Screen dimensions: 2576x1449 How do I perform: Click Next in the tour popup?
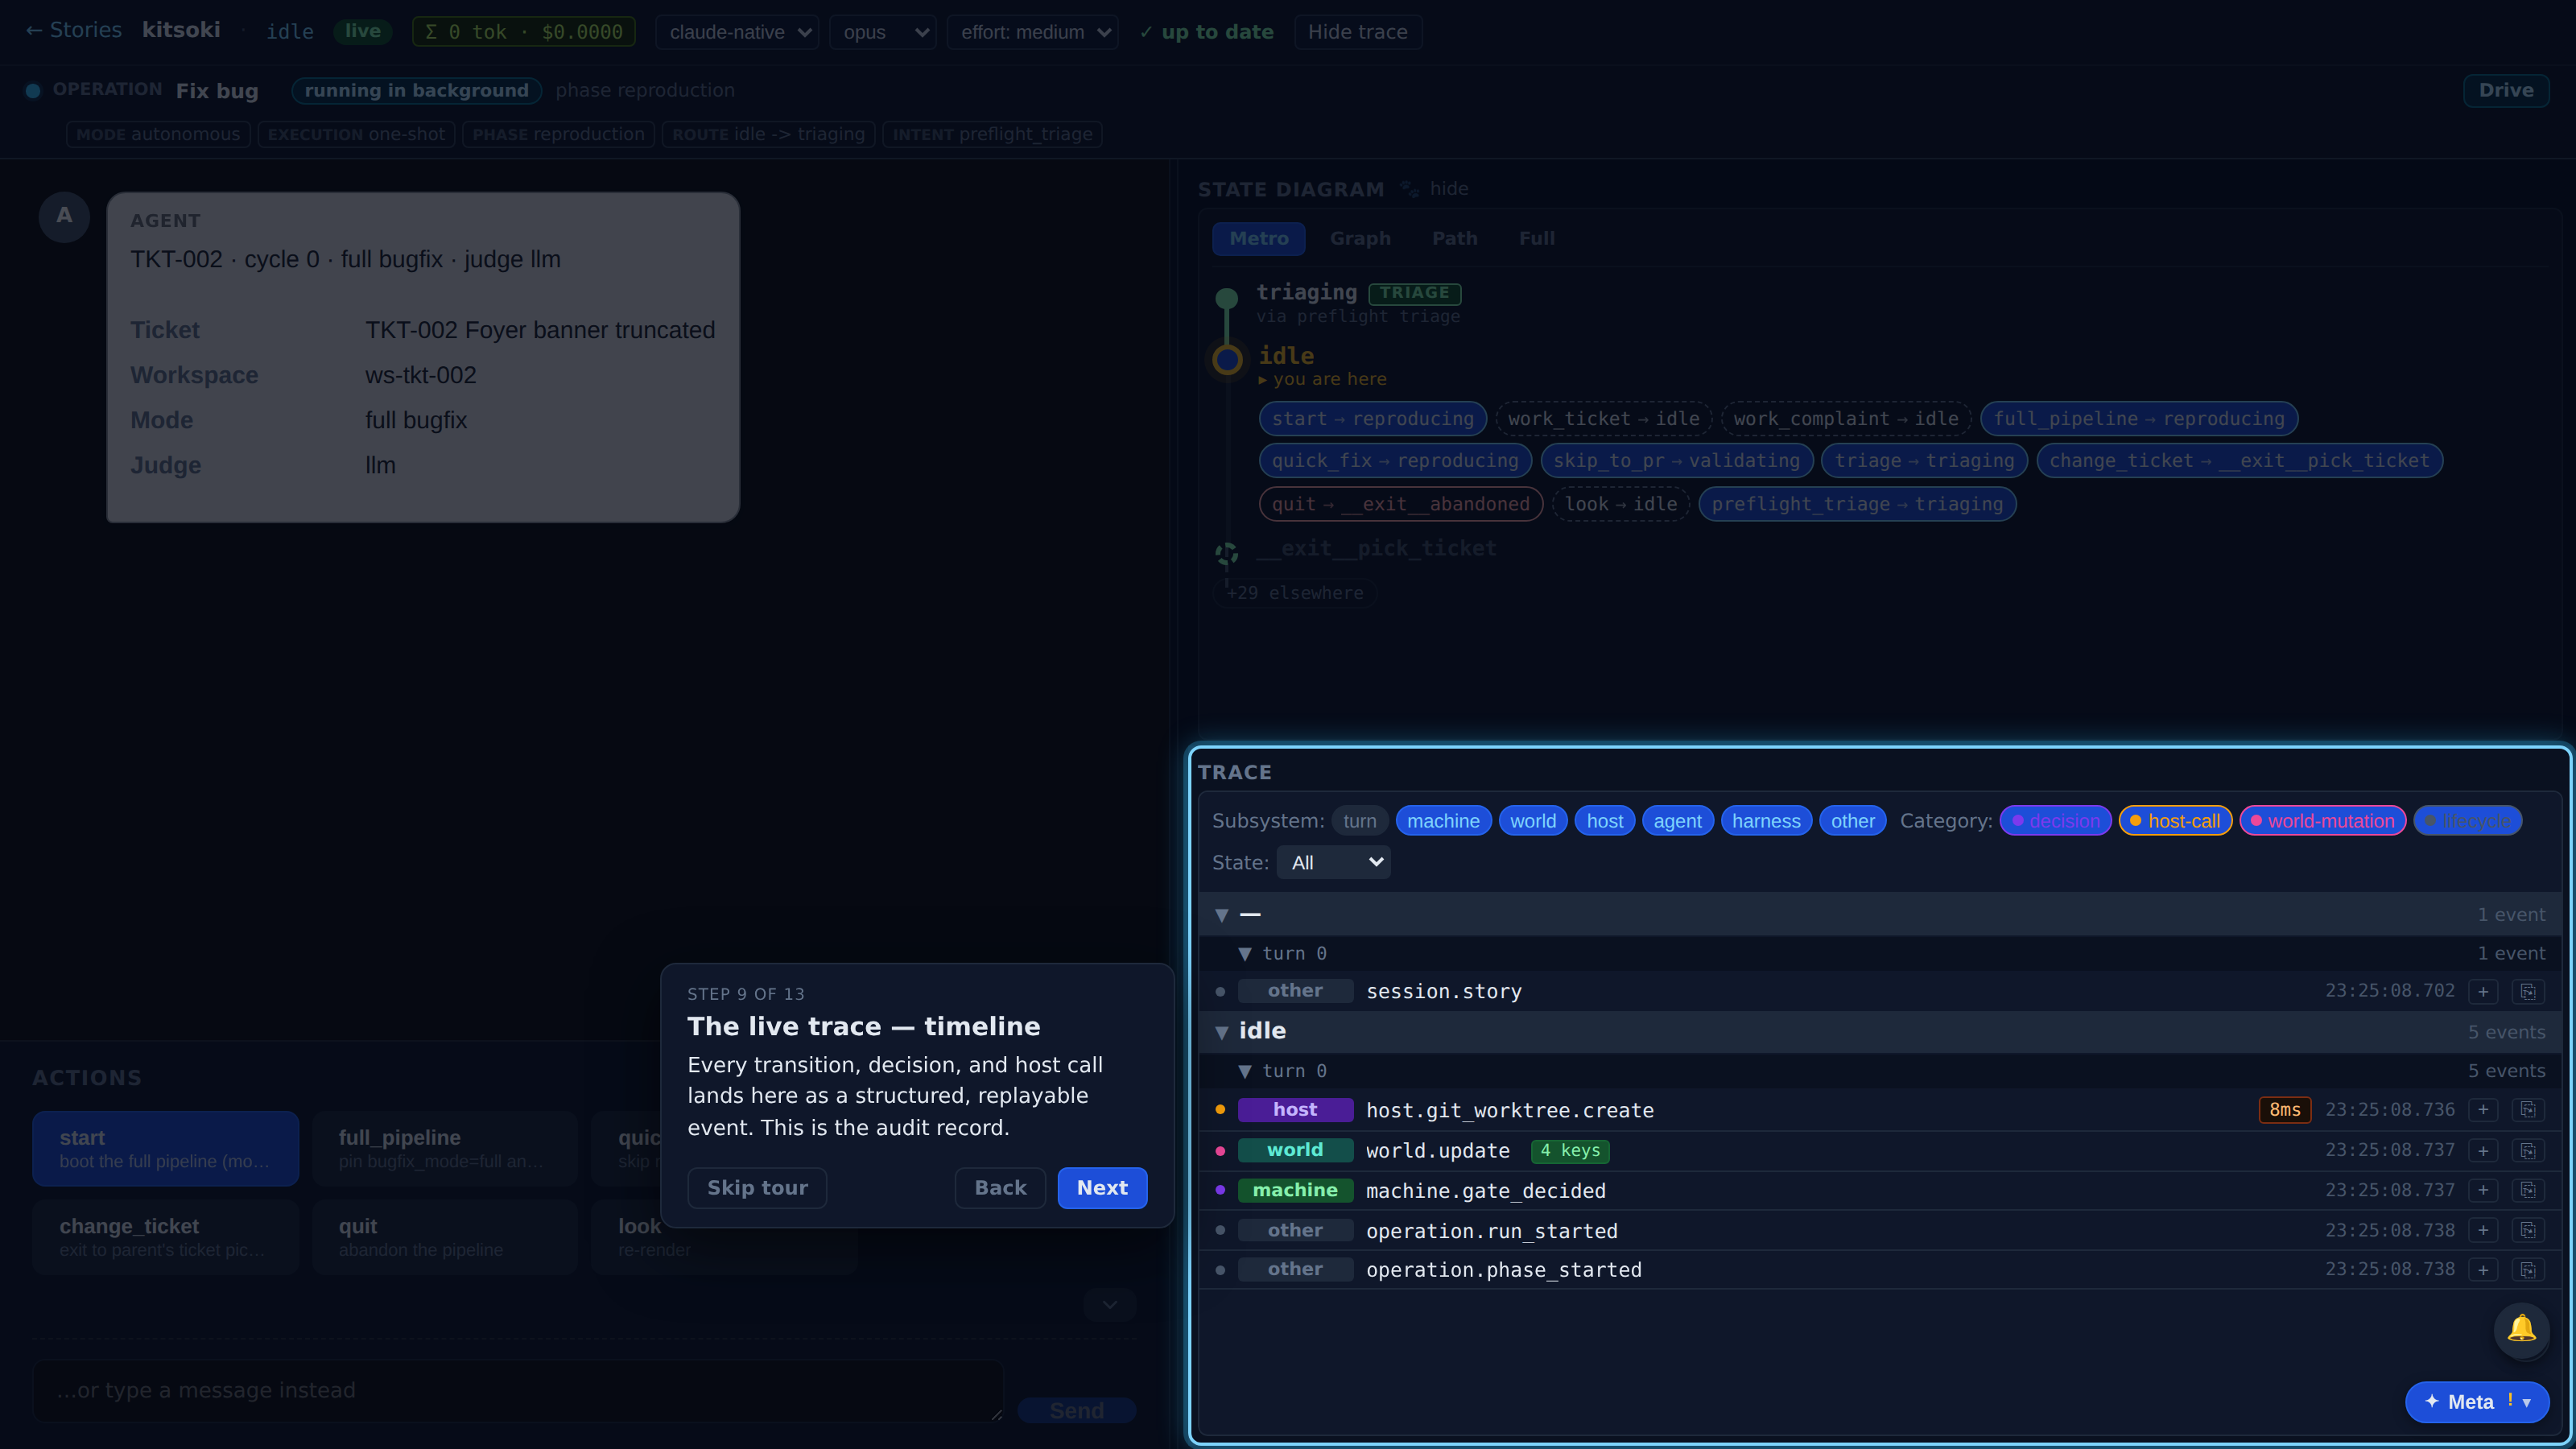[1102, 1188]
